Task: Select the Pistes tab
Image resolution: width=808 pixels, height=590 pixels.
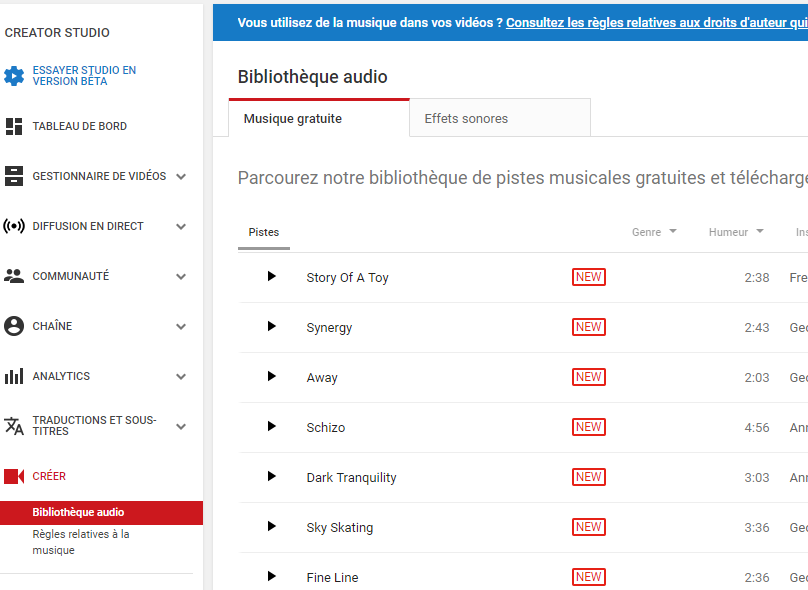Action: pos(264,232)
